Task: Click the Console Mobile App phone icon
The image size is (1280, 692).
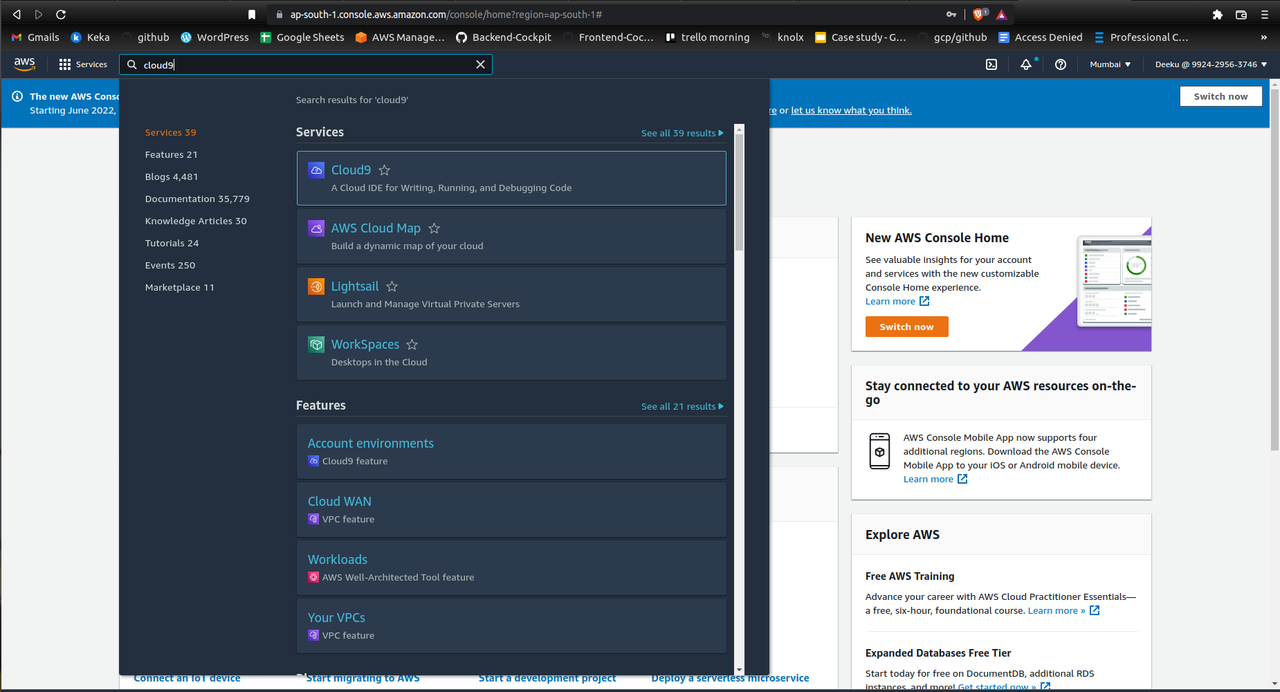Action: coord(879,451)
